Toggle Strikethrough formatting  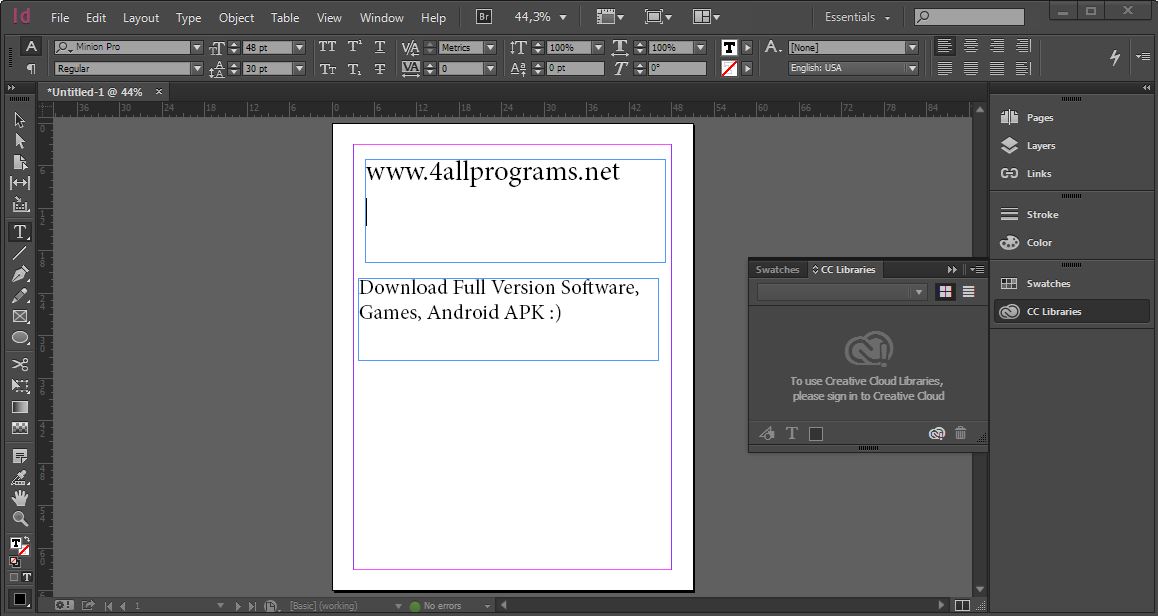[380, 69]
